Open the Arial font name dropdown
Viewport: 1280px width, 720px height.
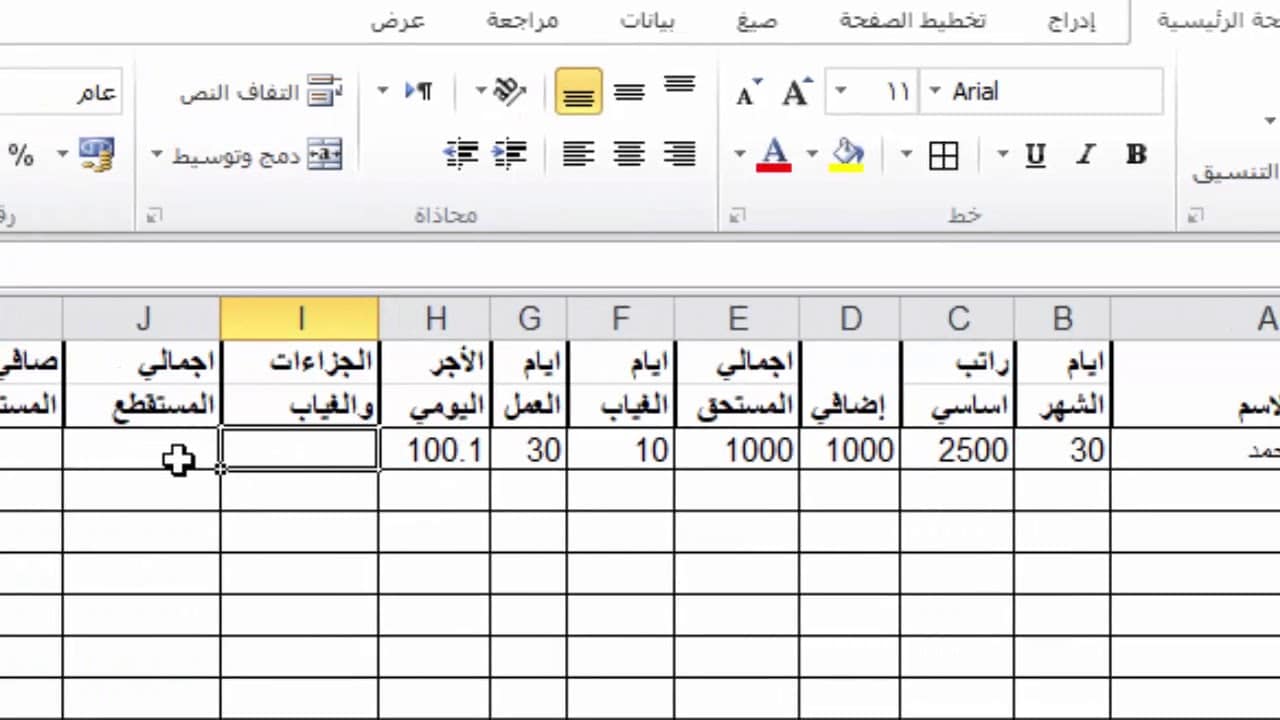[935, 92]
